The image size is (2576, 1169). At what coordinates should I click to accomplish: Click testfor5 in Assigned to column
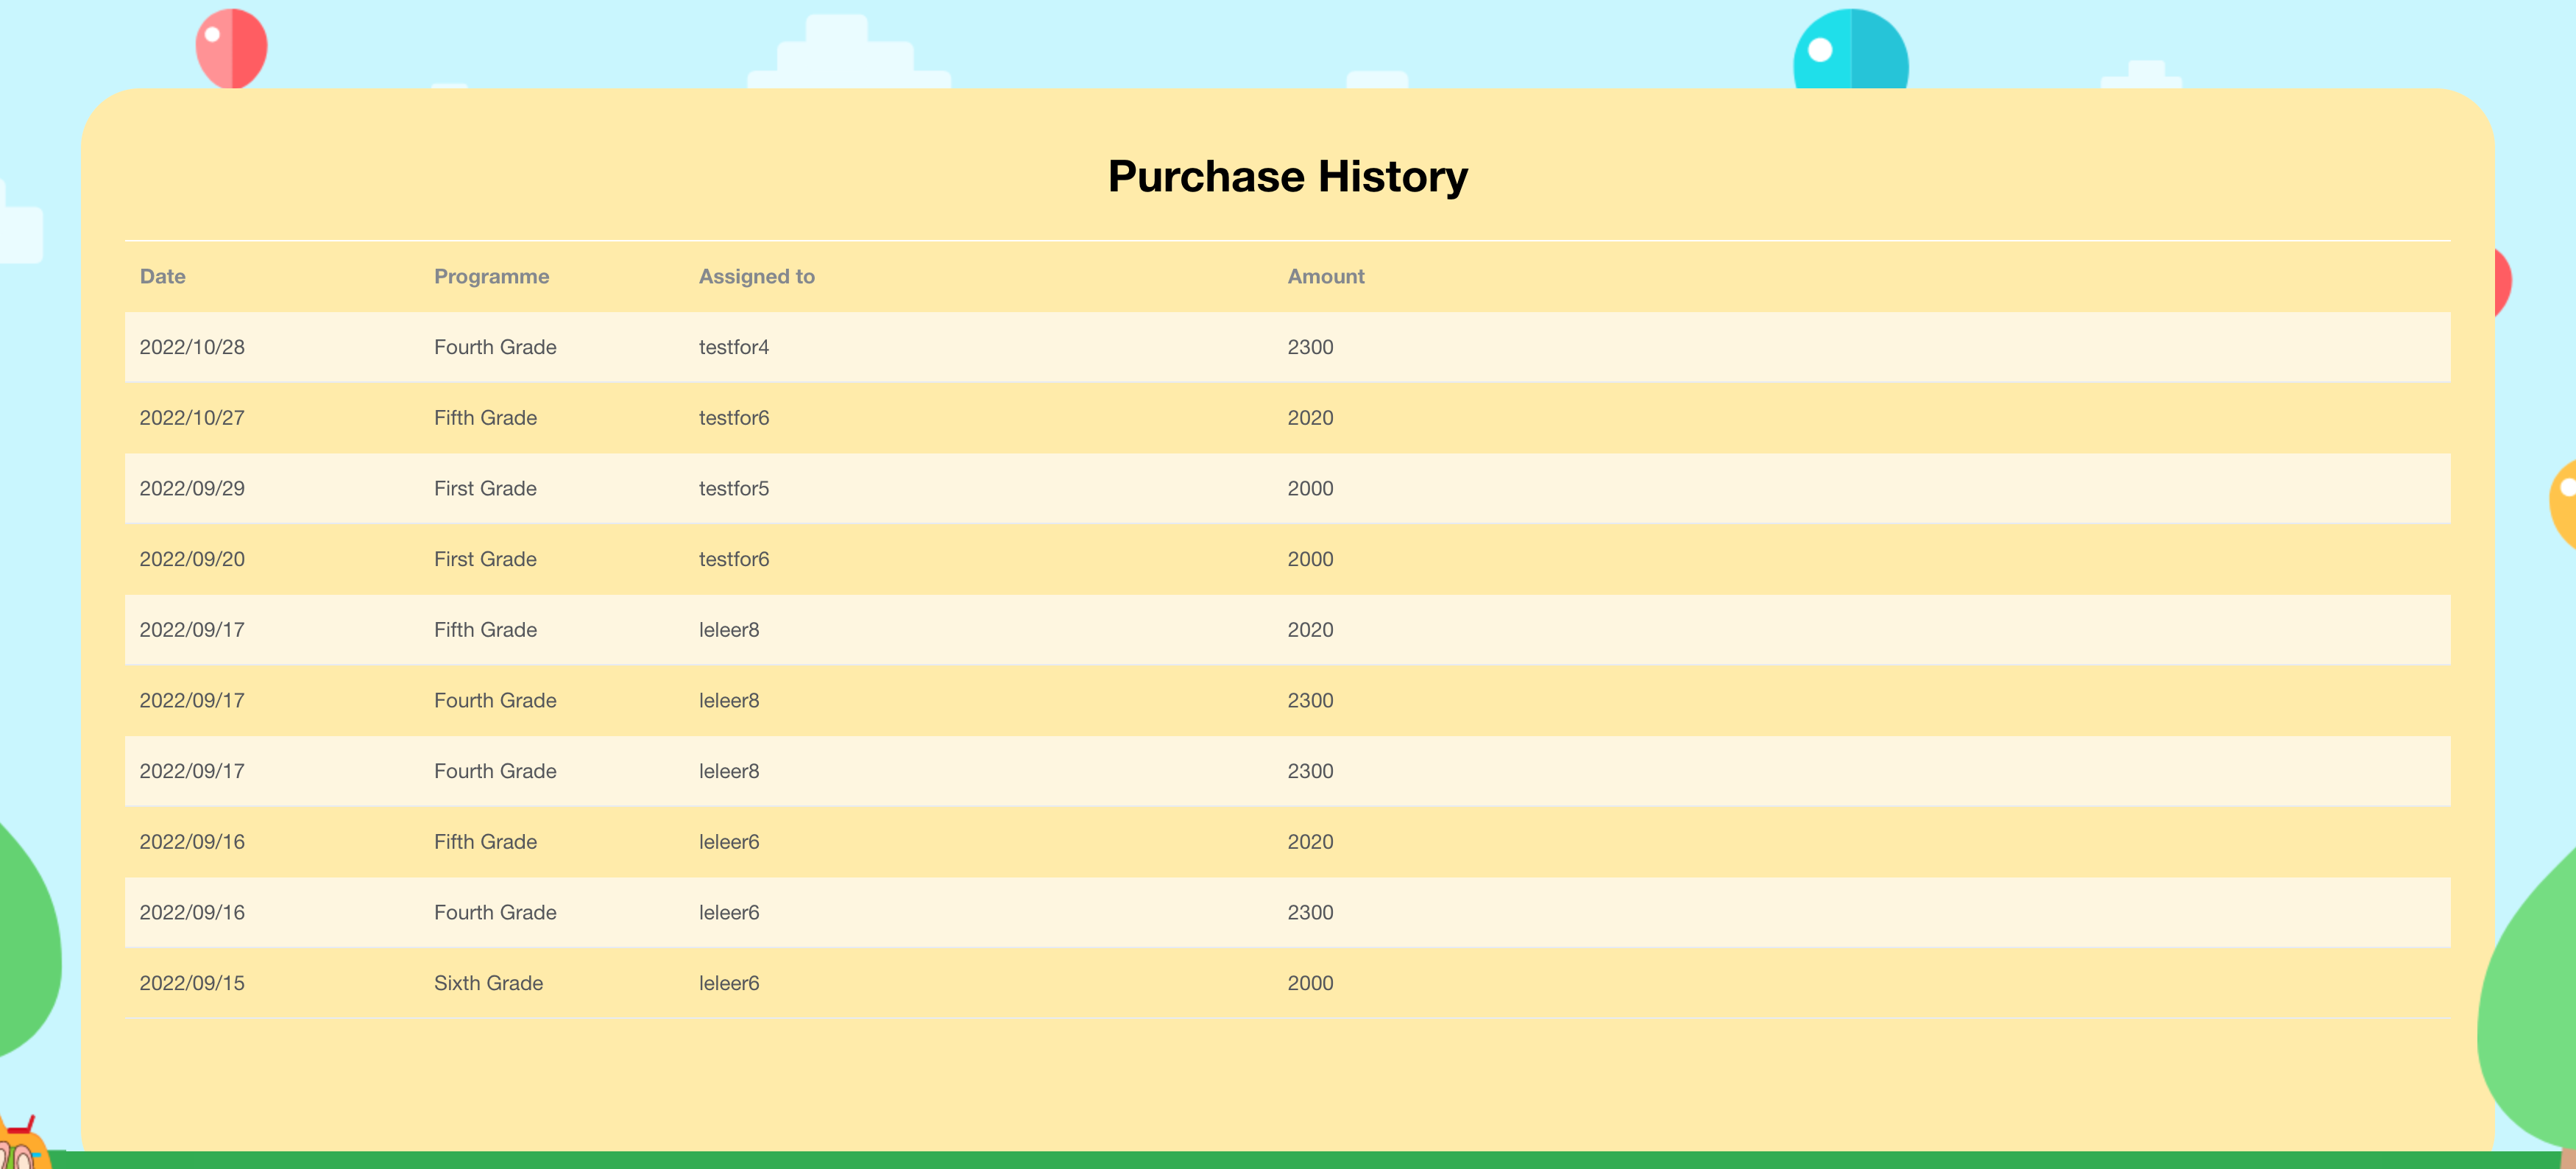click(x=734, y=489)
